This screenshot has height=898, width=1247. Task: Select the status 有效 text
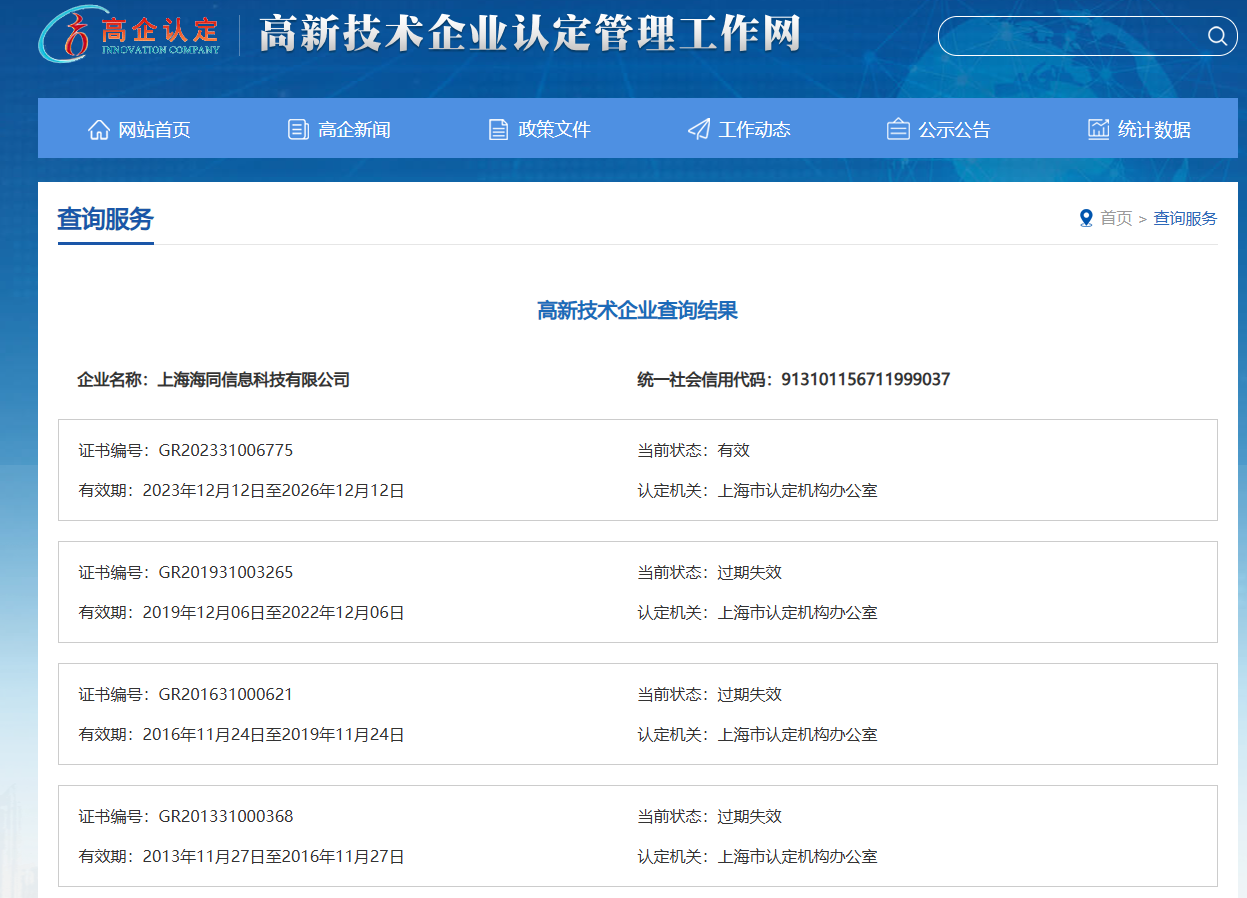(733, 451)
